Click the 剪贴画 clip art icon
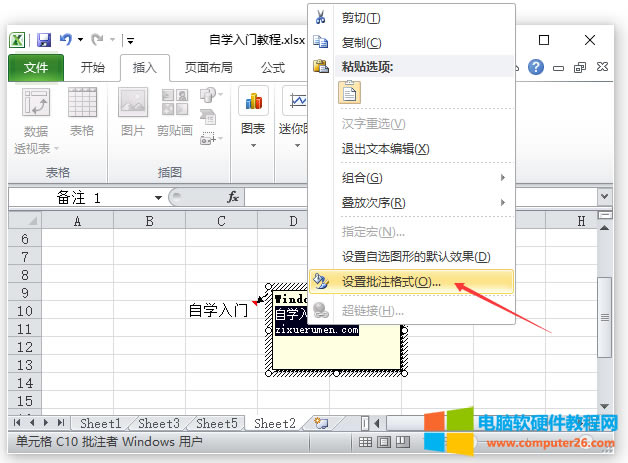 click(175, 102)
